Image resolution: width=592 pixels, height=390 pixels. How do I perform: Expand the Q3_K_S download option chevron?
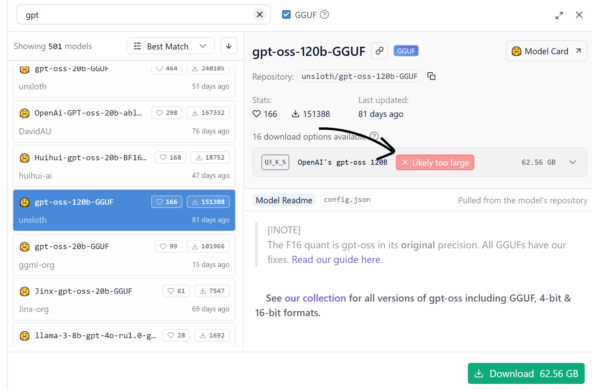573,162
